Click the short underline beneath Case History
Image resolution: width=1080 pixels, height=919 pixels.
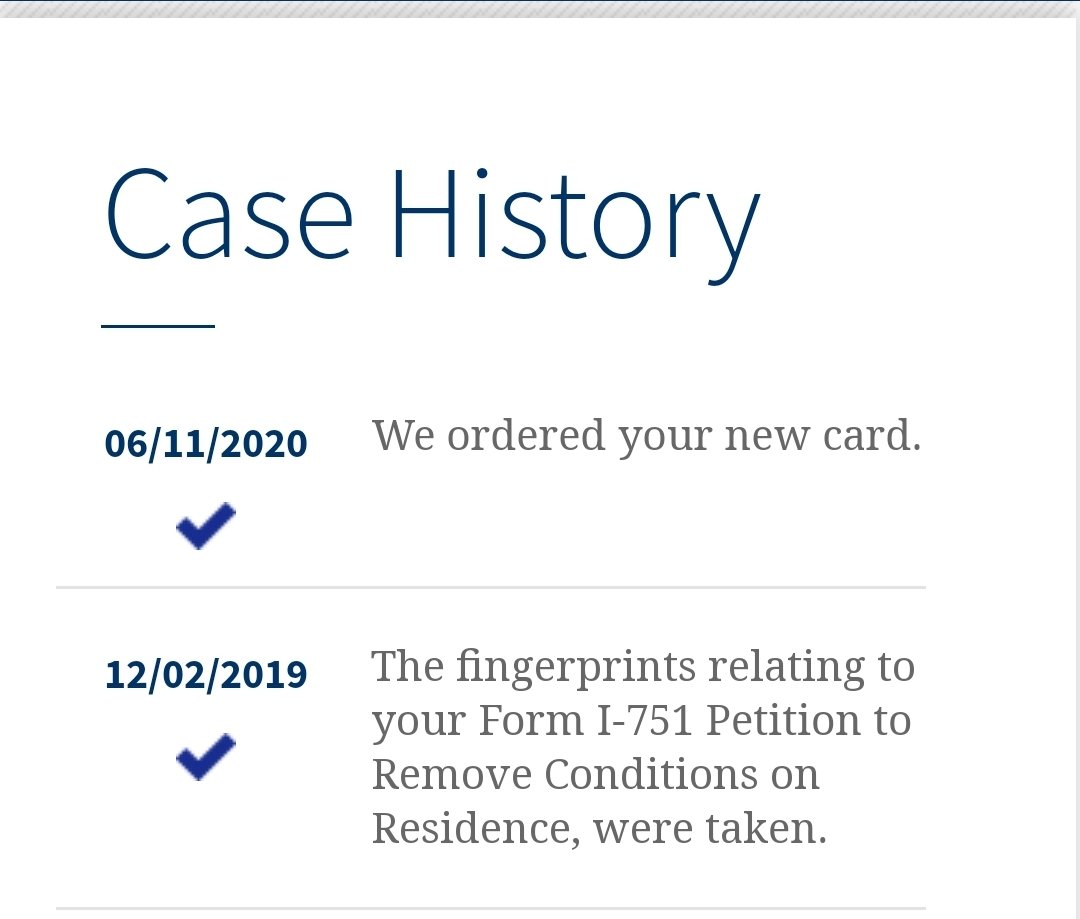tap(158, 326)
